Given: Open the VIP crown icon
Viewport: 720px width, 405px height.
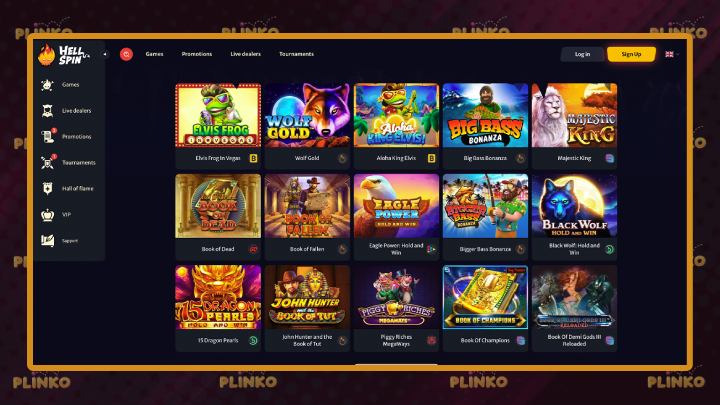Looking at the screenshot, I should coord(47,214).
